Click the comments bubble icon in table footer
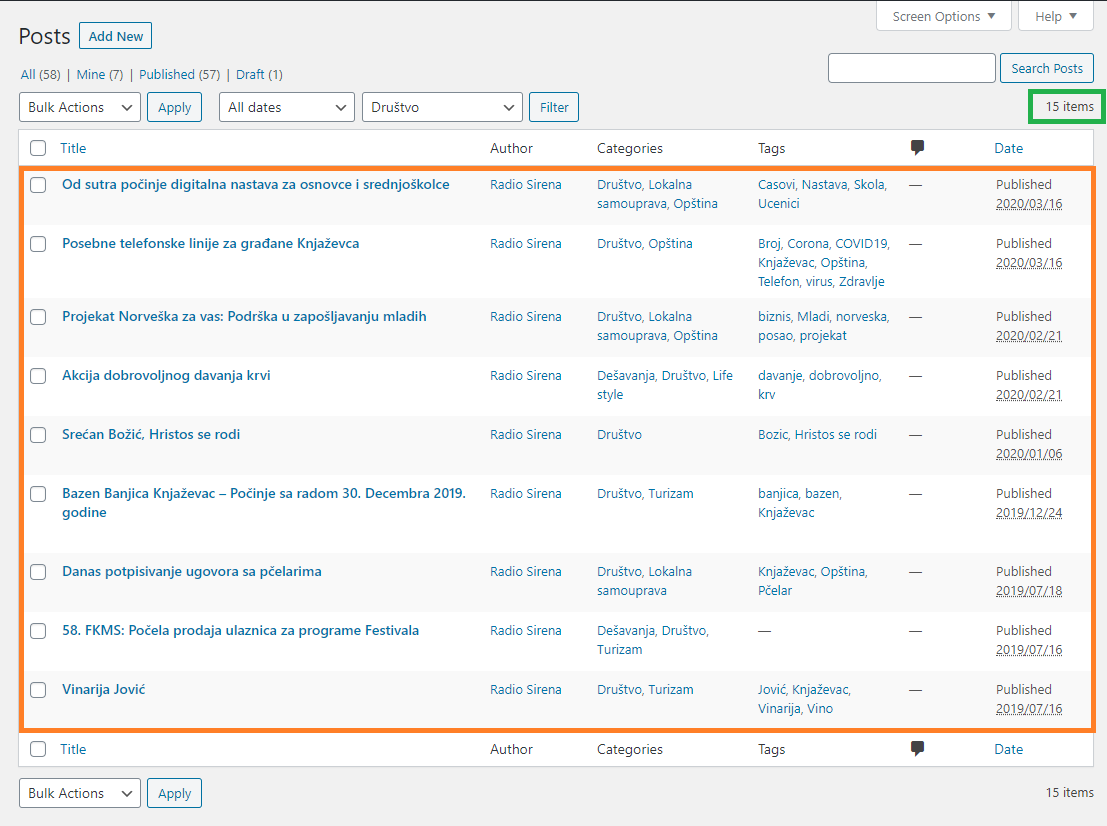 (917, 749)
